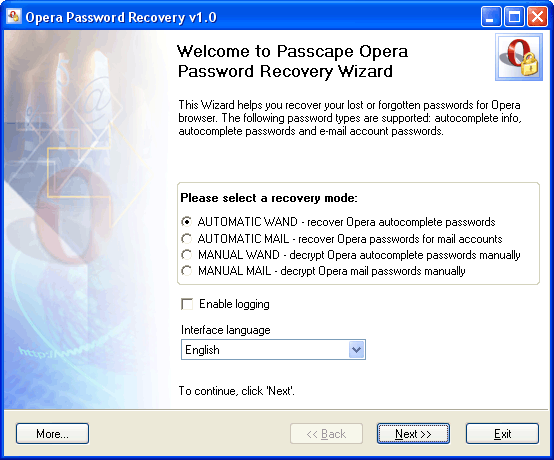Minimize the Opera Password Recovery window

pos(491,17)
